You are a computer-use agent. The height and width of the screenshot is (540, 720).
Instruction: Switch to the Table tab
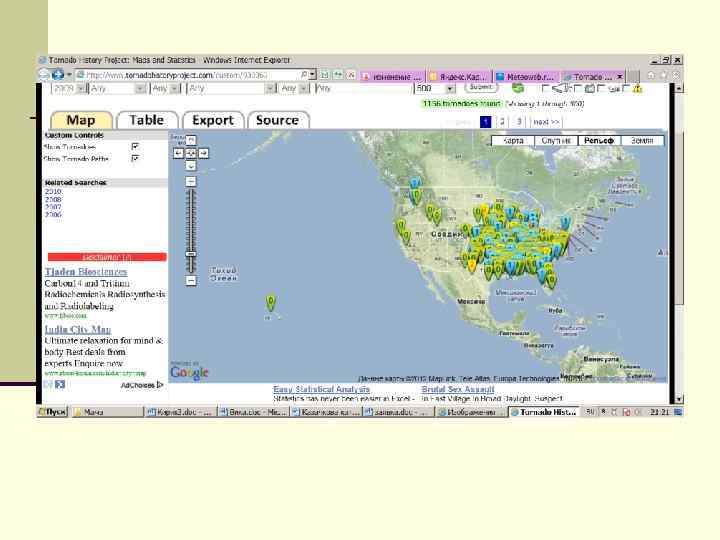pyautogui.click(x=146, y=120)
